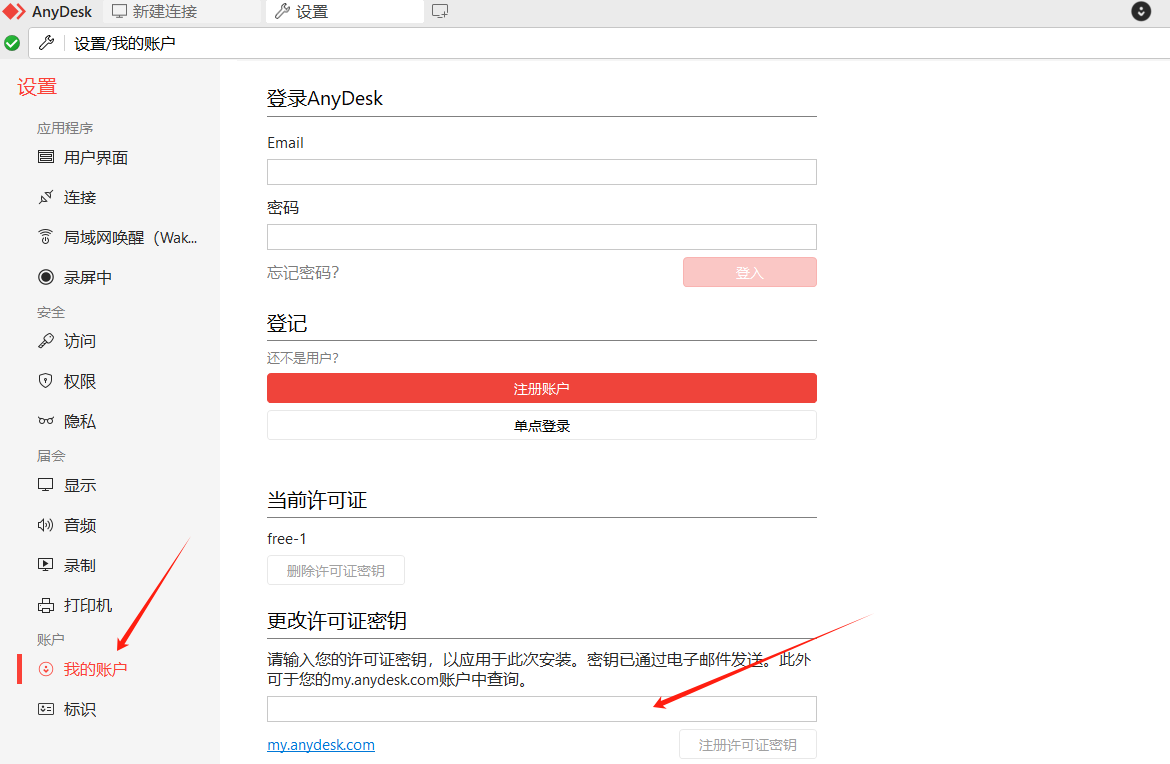Click the 权限 shield icon

[x=46, y=381]
